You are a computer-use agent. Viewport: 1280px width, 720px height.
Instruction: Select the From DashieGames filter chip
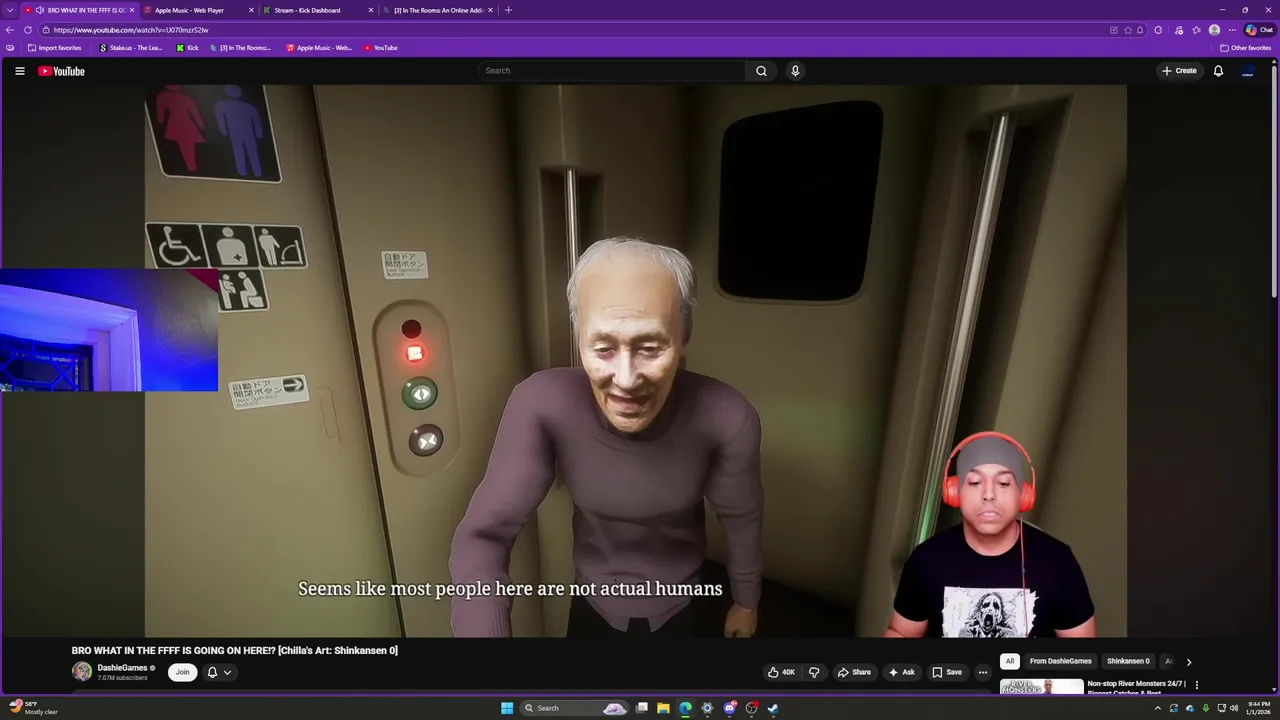(x=1060, y=661)
